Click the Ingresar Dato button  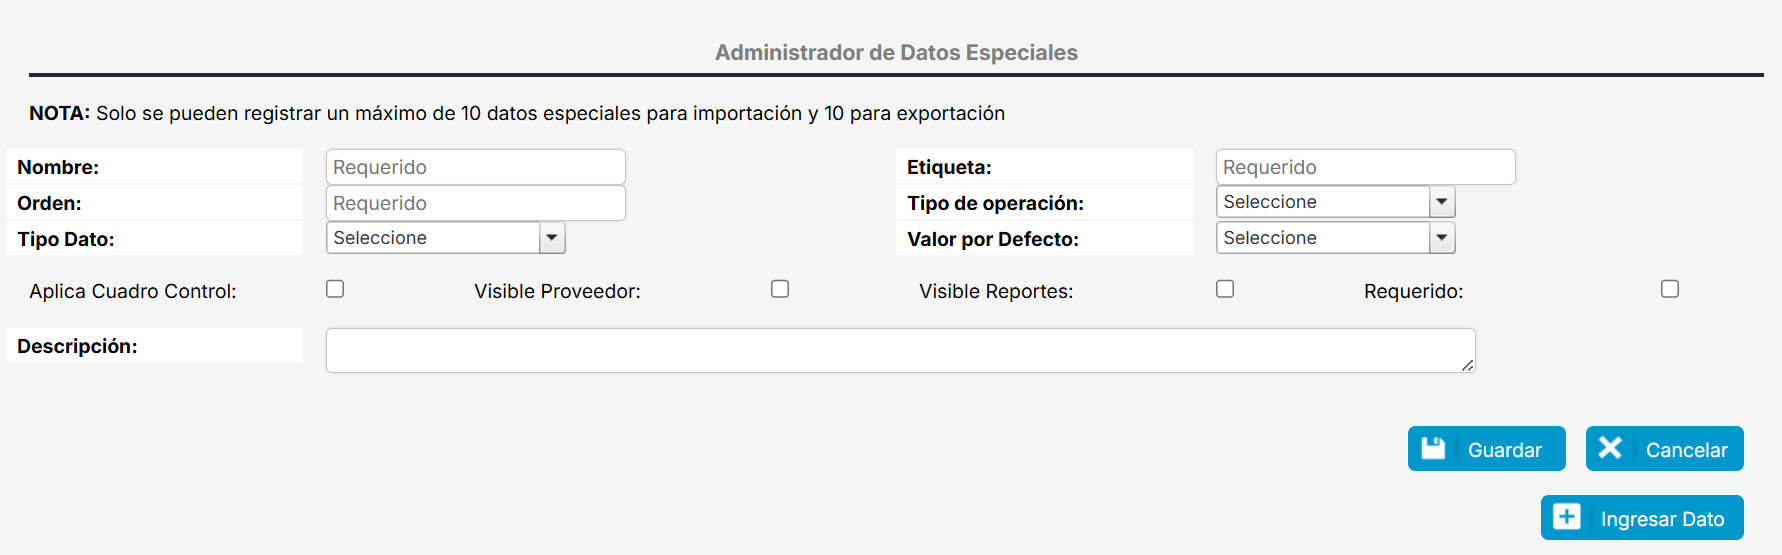pos(1642,518)
